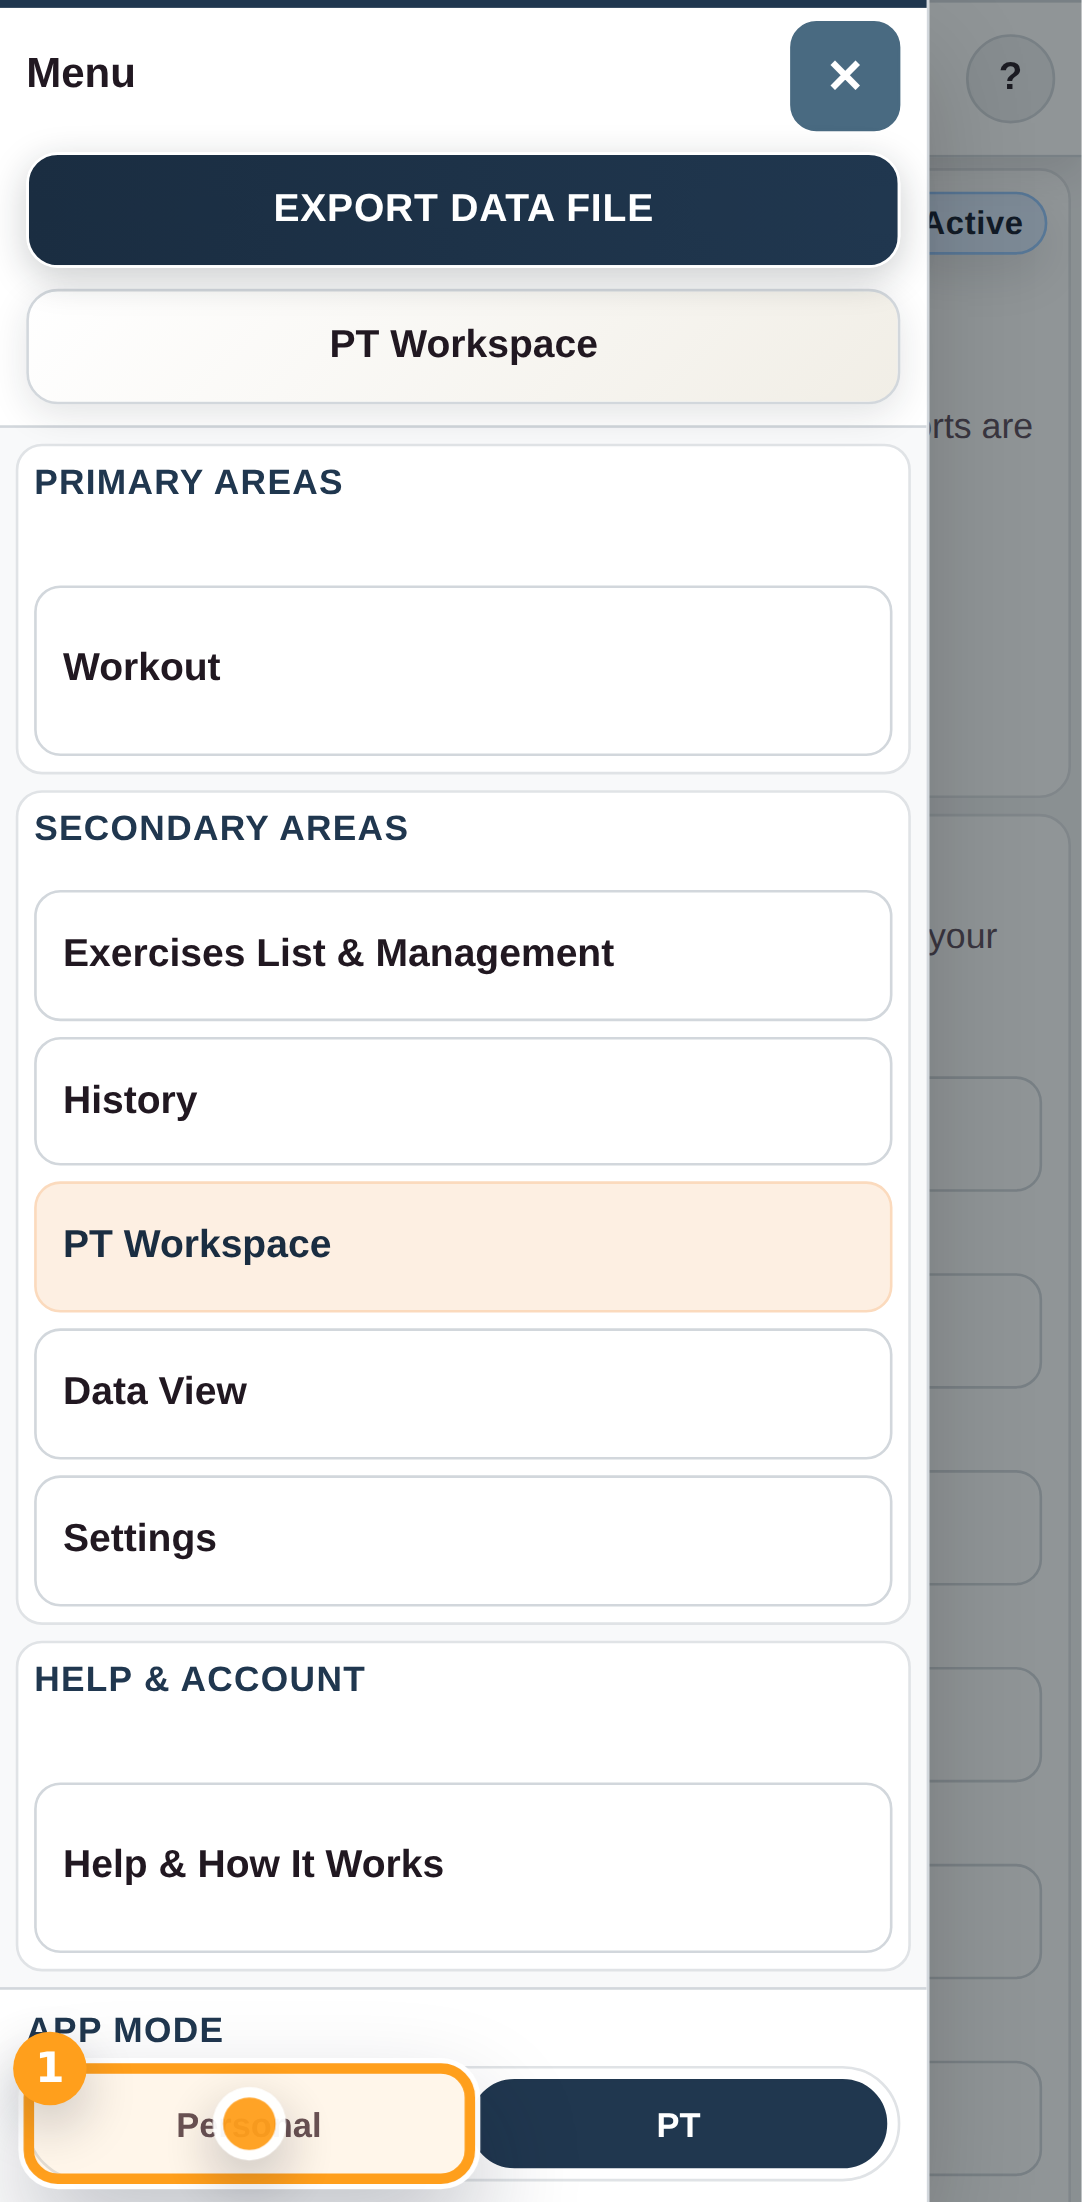Open the Data View item
This screenshot has height=2202, width=1082.
coord(463,1392)
